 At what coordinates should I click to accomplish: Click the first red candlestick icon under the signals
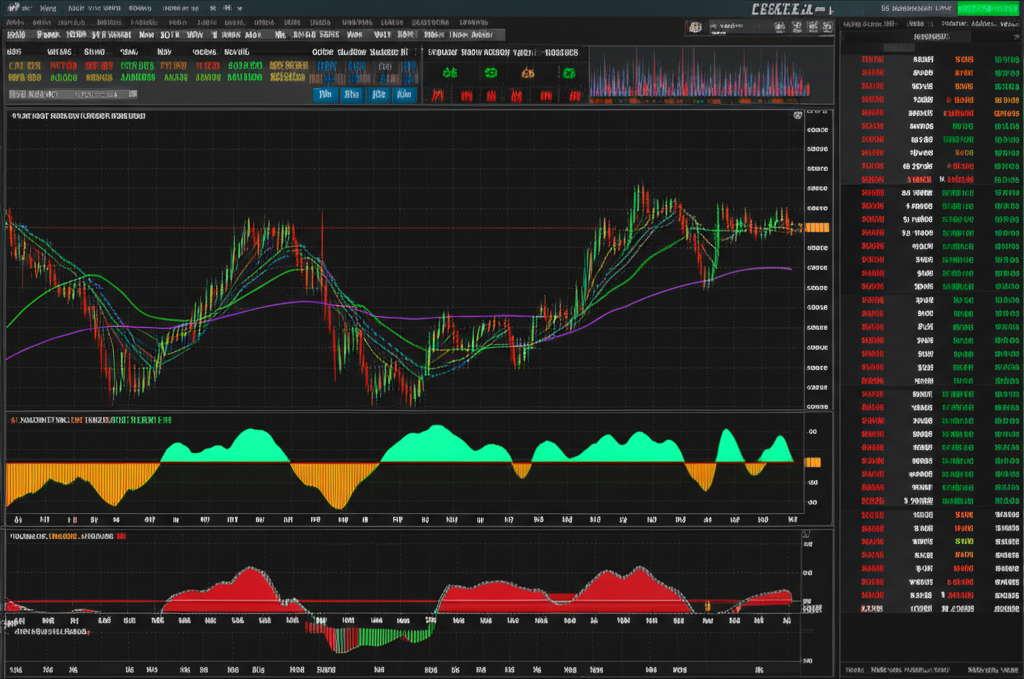438,96
